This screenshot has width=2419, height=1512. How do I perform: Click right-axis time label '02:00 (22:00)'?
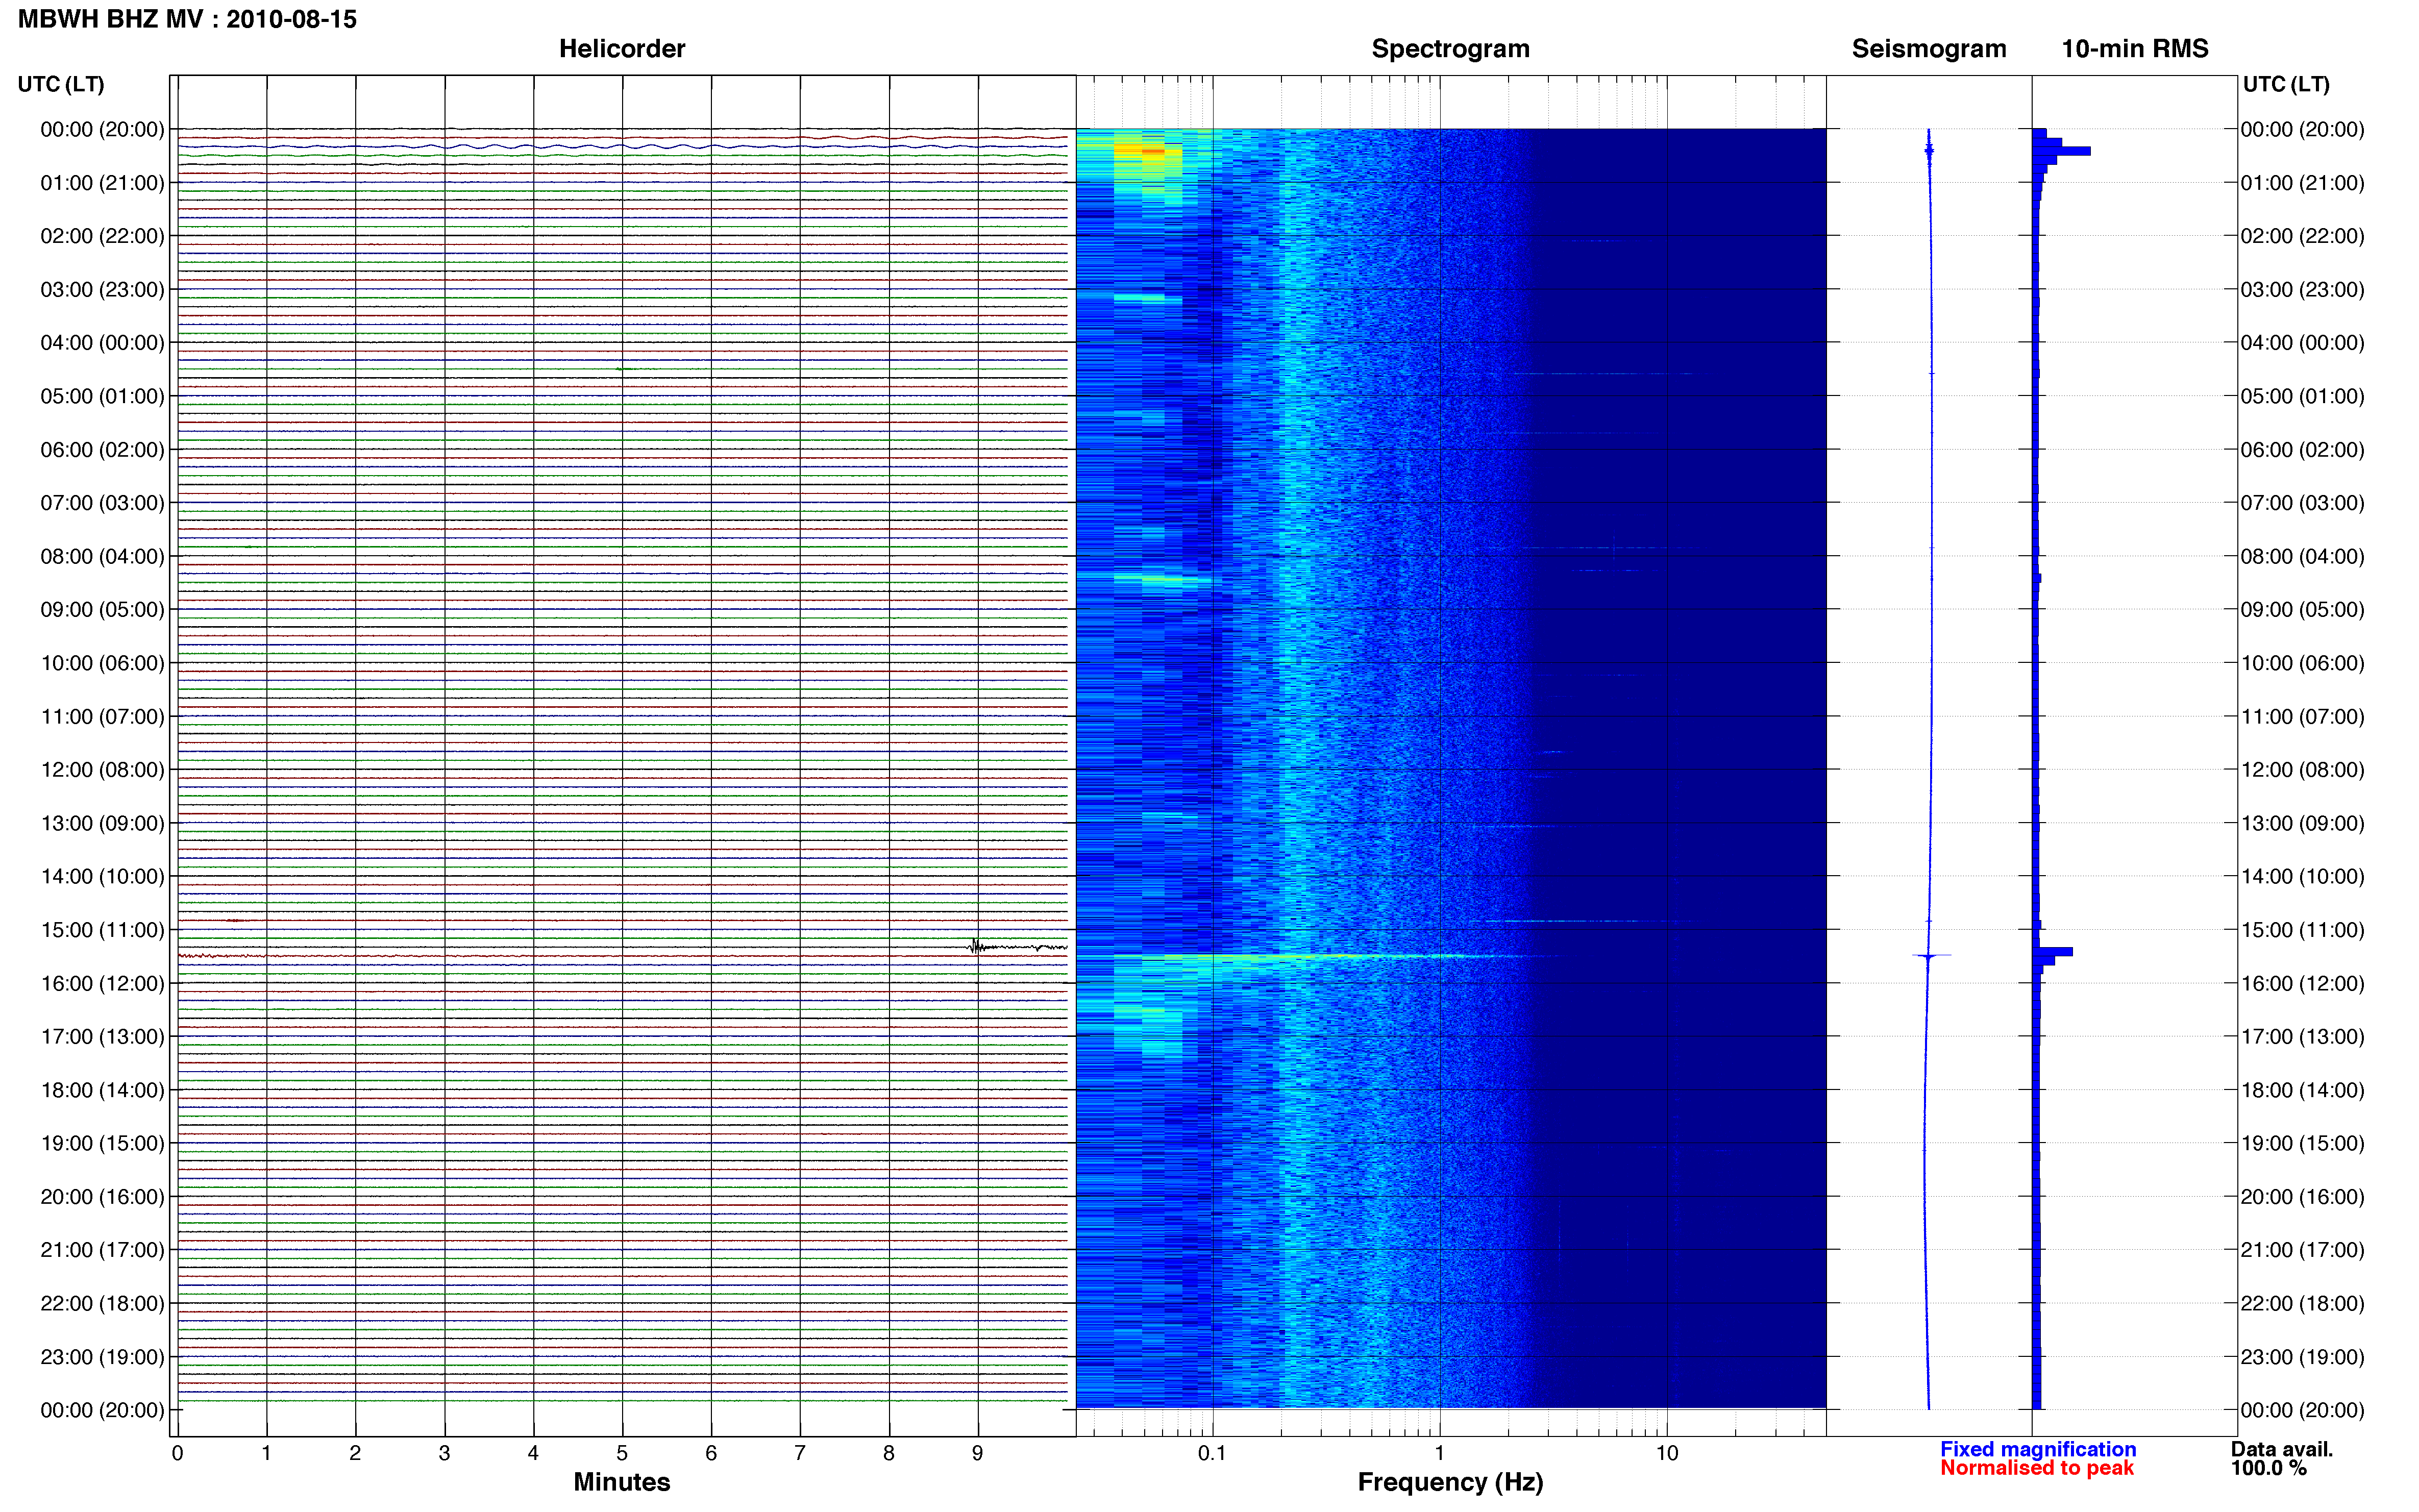(2302, 236)
